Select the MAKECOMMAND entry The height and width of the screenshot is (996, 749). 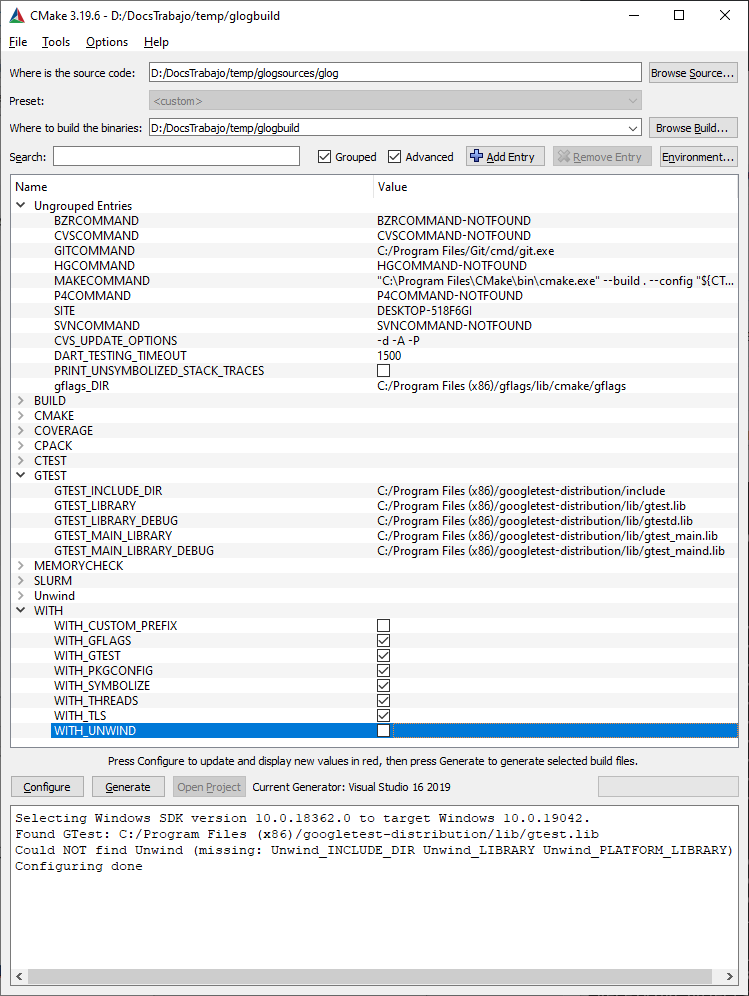[102, 280]
